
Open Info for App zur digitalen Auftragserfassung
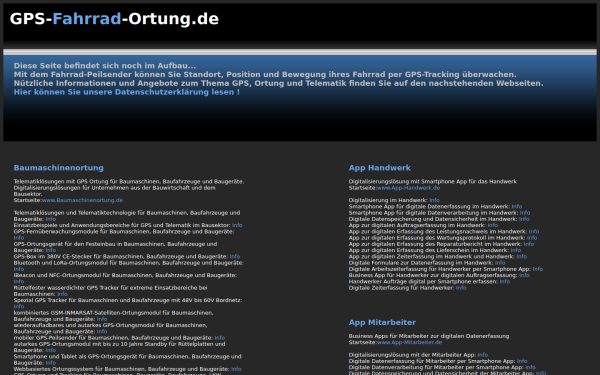492,225
